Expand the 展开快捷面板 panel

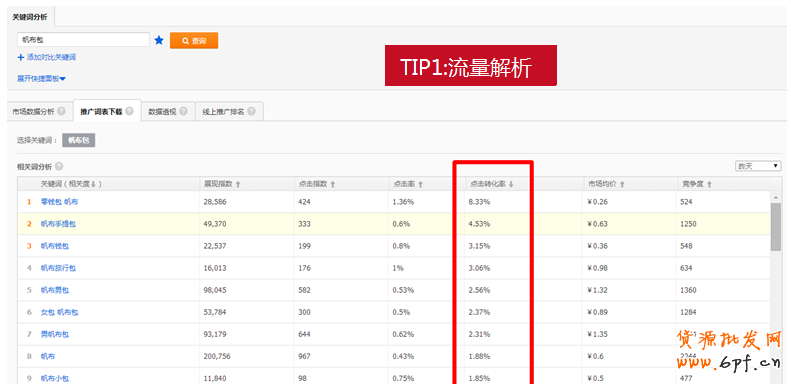click(41, 79)
